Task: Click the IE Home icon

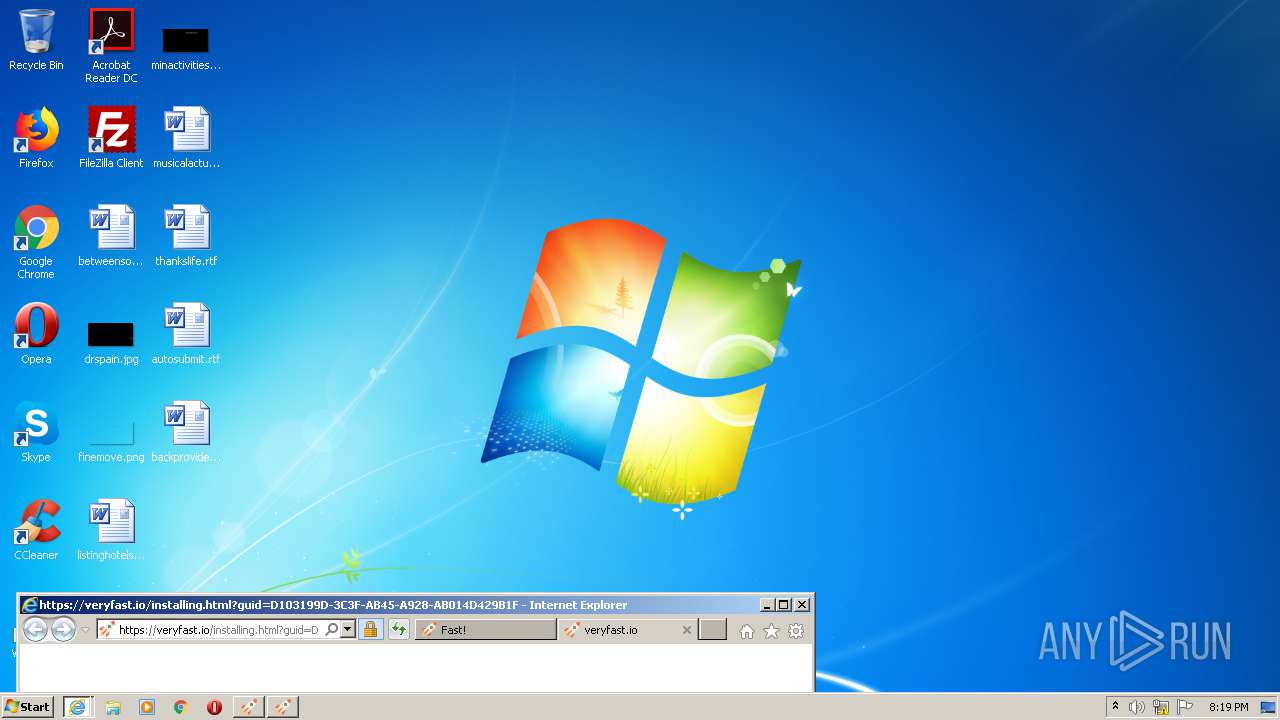Action: [x=747, y=631]
